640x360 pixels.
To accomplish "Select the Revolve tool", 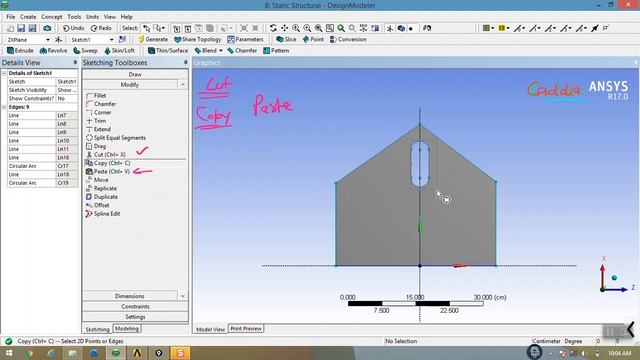I will click(x=53, y=51).
